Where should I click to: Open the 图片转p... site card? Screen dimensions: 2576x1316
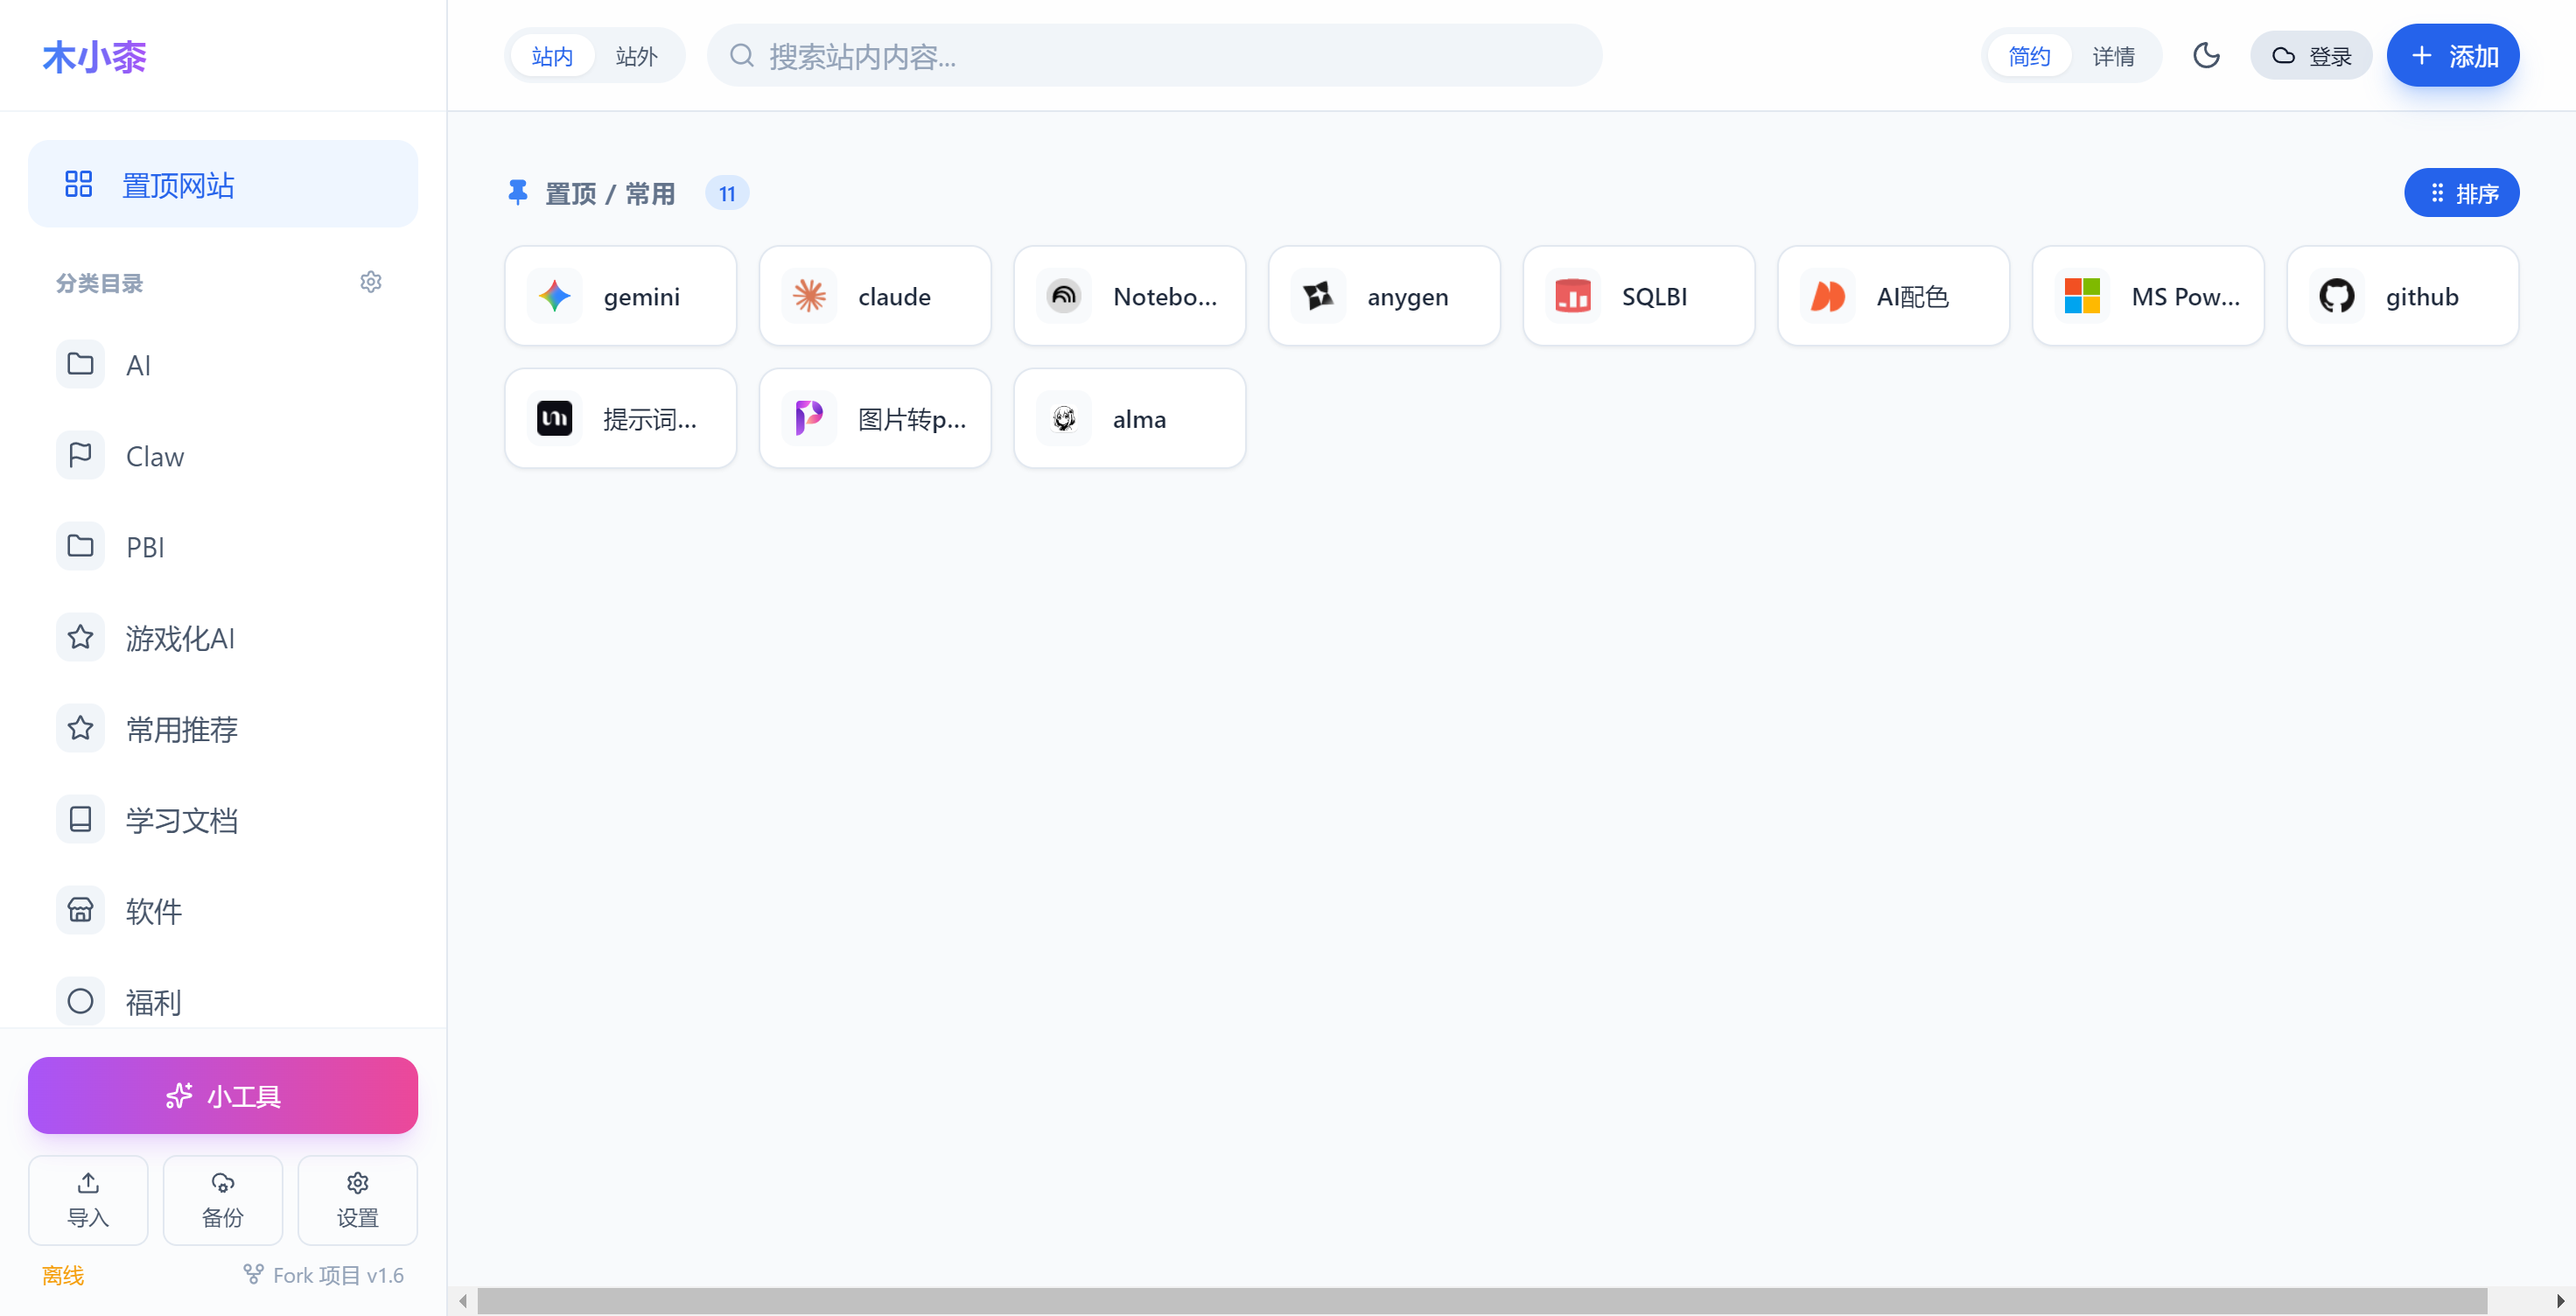pos(875,418)
